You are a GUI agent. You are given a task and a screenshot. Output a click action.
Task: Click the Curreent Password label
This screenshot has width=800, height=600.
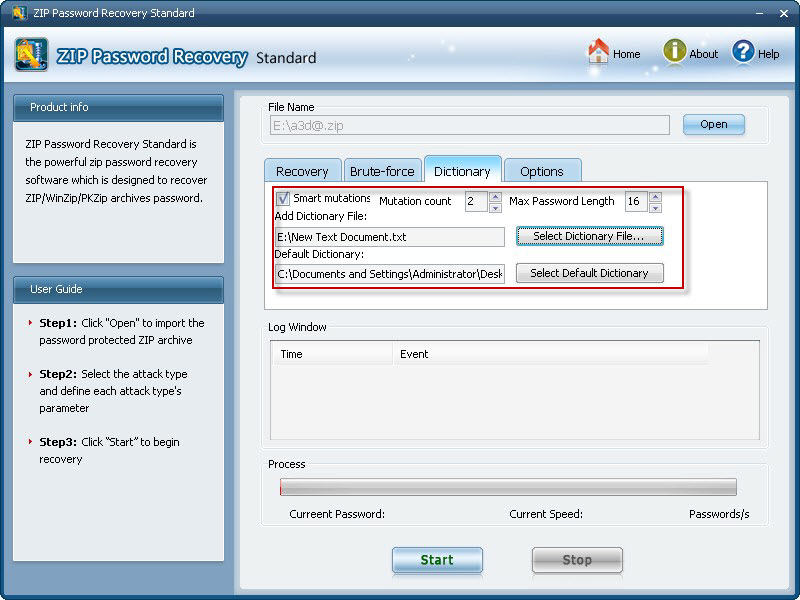click(337, 514)
